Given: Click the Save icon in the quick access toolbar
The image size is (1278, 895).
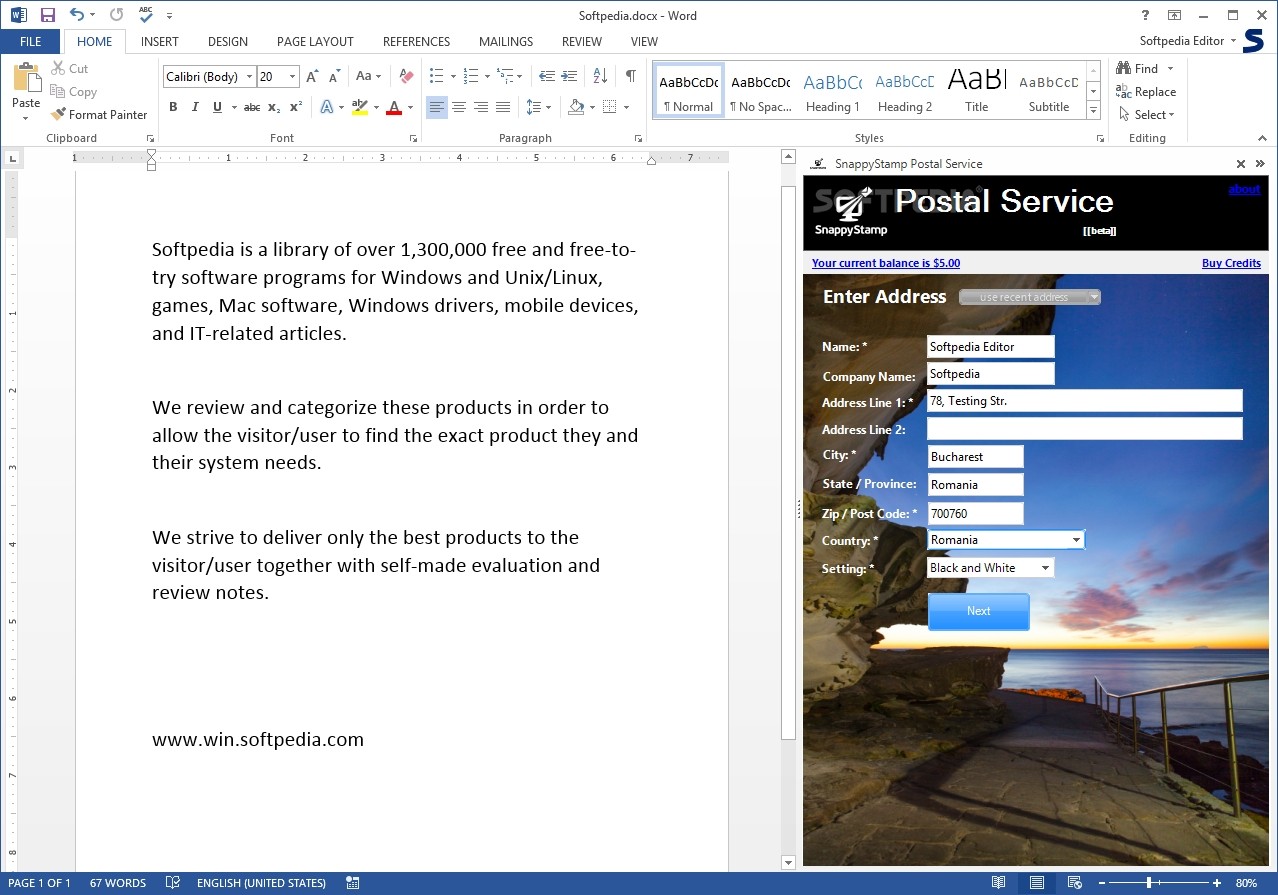Looking at the screenshot, I should click(47, 15).
